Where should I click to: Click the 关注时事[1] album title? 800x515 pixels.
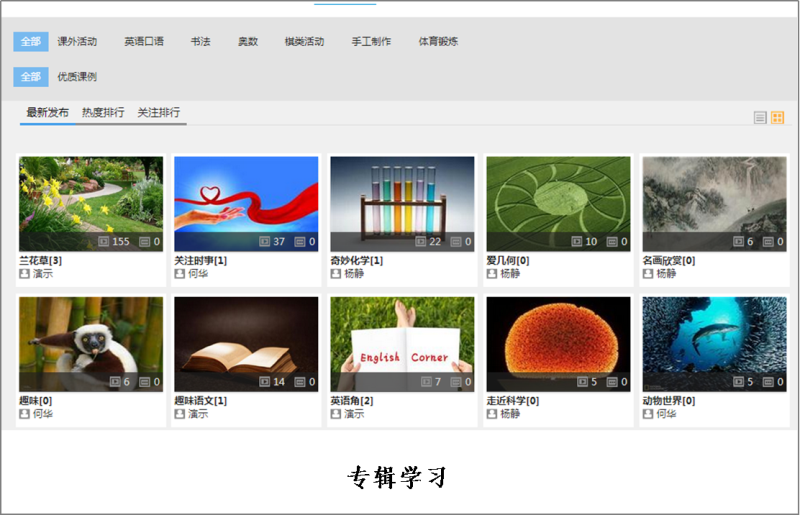(201, 260)
